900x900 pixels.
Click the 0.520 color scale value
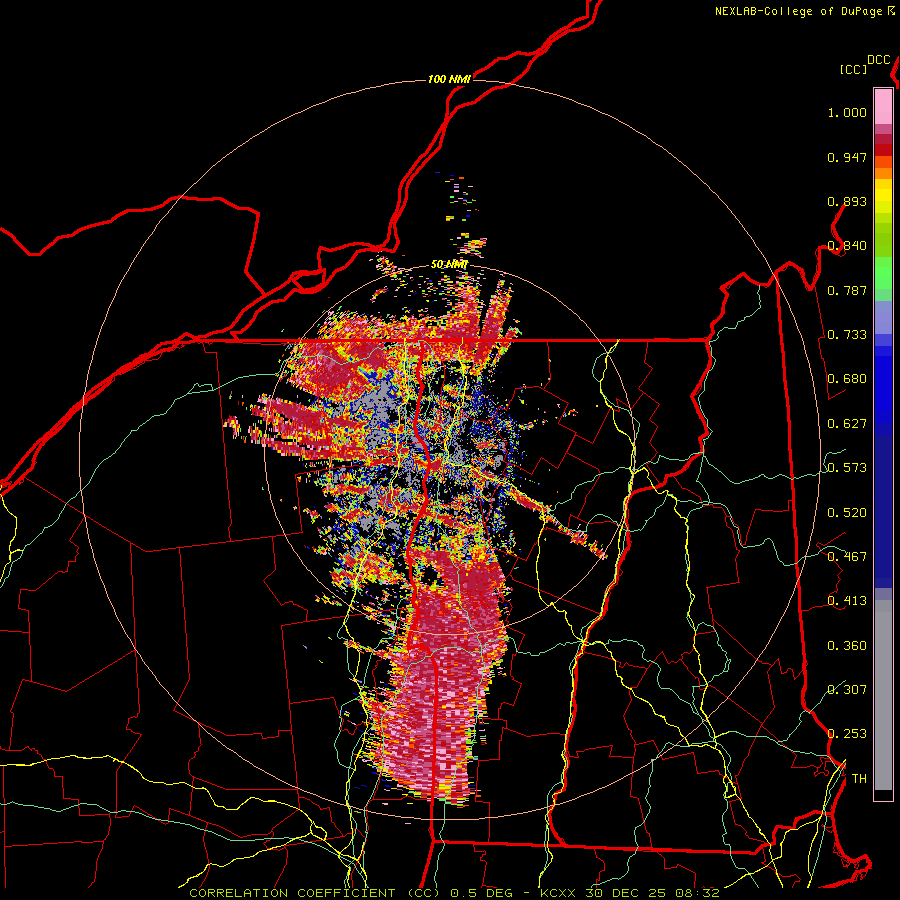(x=847, y=513)
